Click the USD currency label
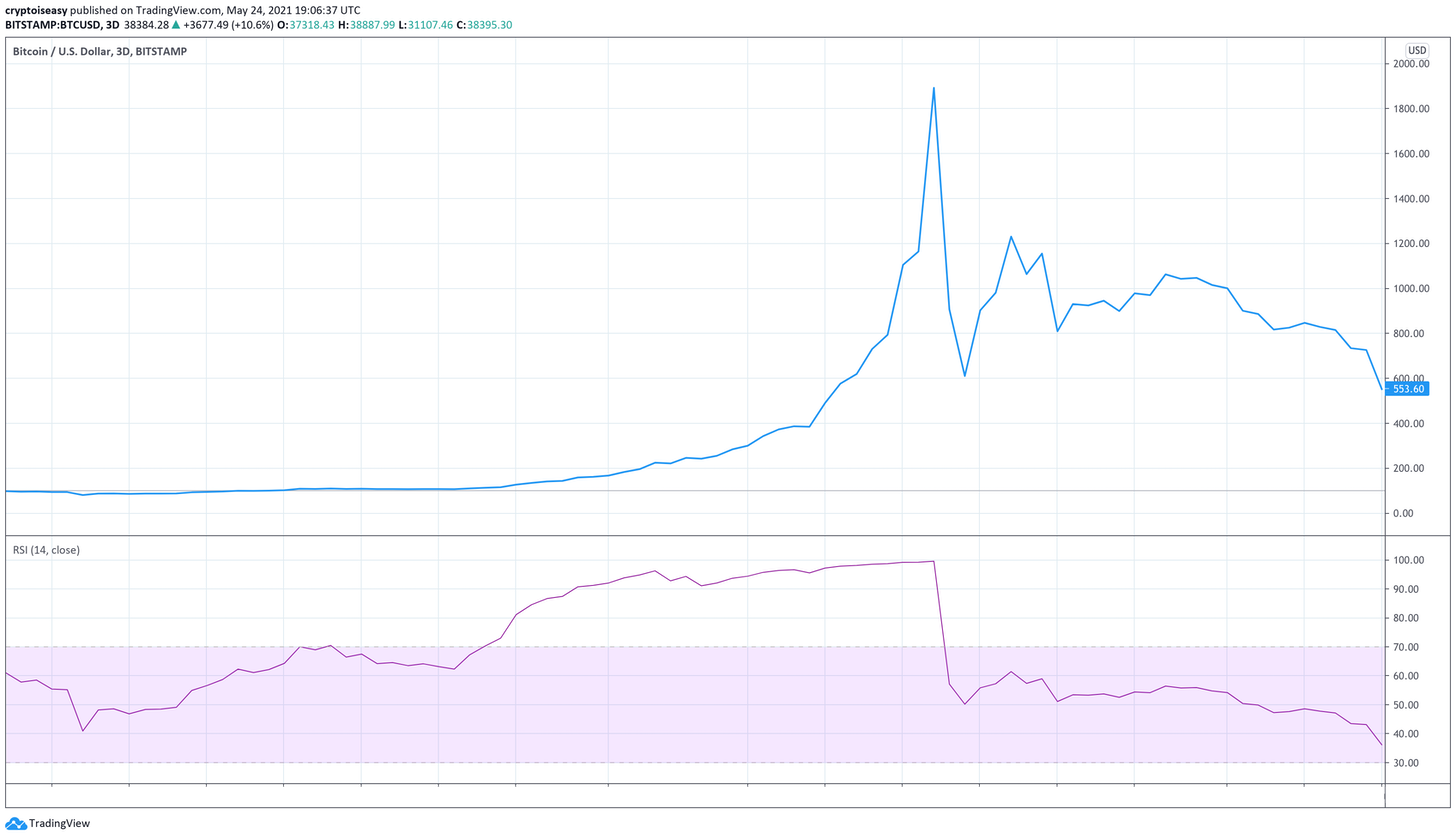The height and width of the screenshot is (839, 1456). coord(1417,51)
